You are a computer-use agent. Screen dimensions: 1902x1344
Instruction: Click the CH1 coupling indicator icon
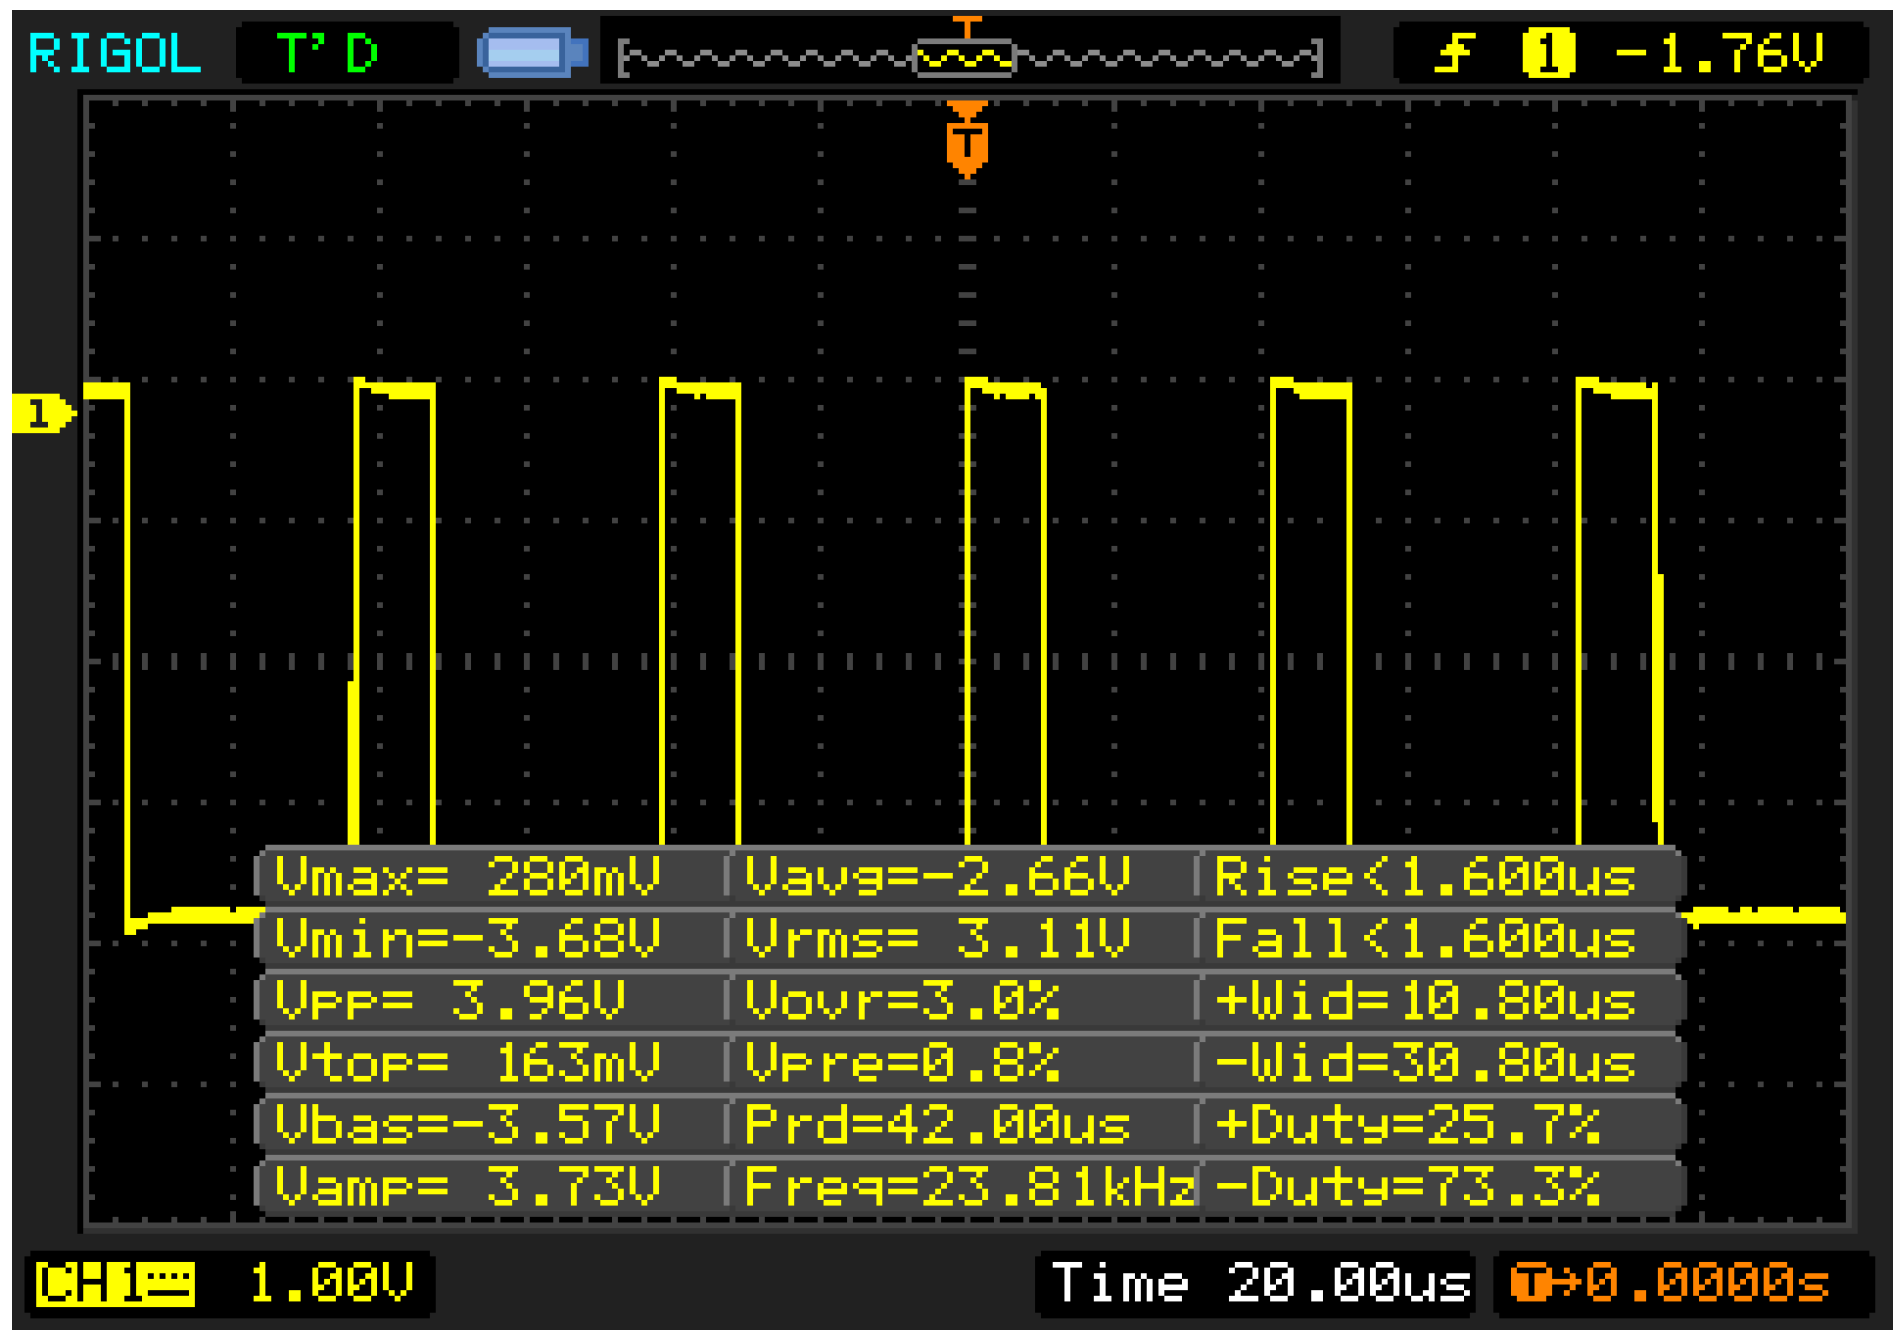[115, 1283]
